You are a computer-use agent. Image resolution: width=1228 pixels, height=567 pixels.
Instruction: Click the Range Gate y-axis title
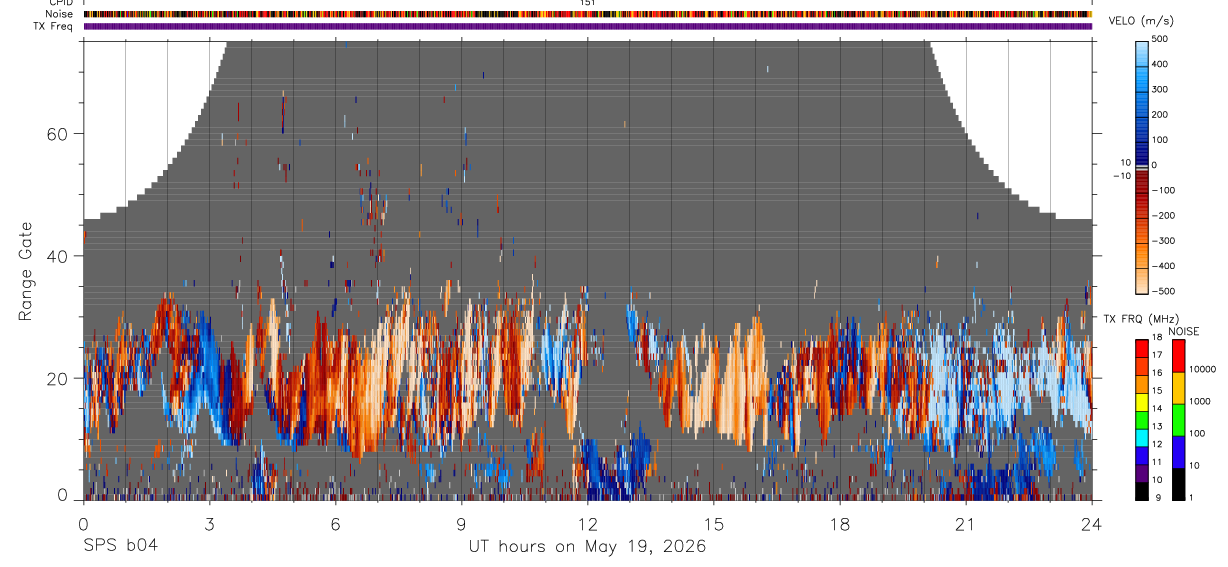(x=25, y=273)
